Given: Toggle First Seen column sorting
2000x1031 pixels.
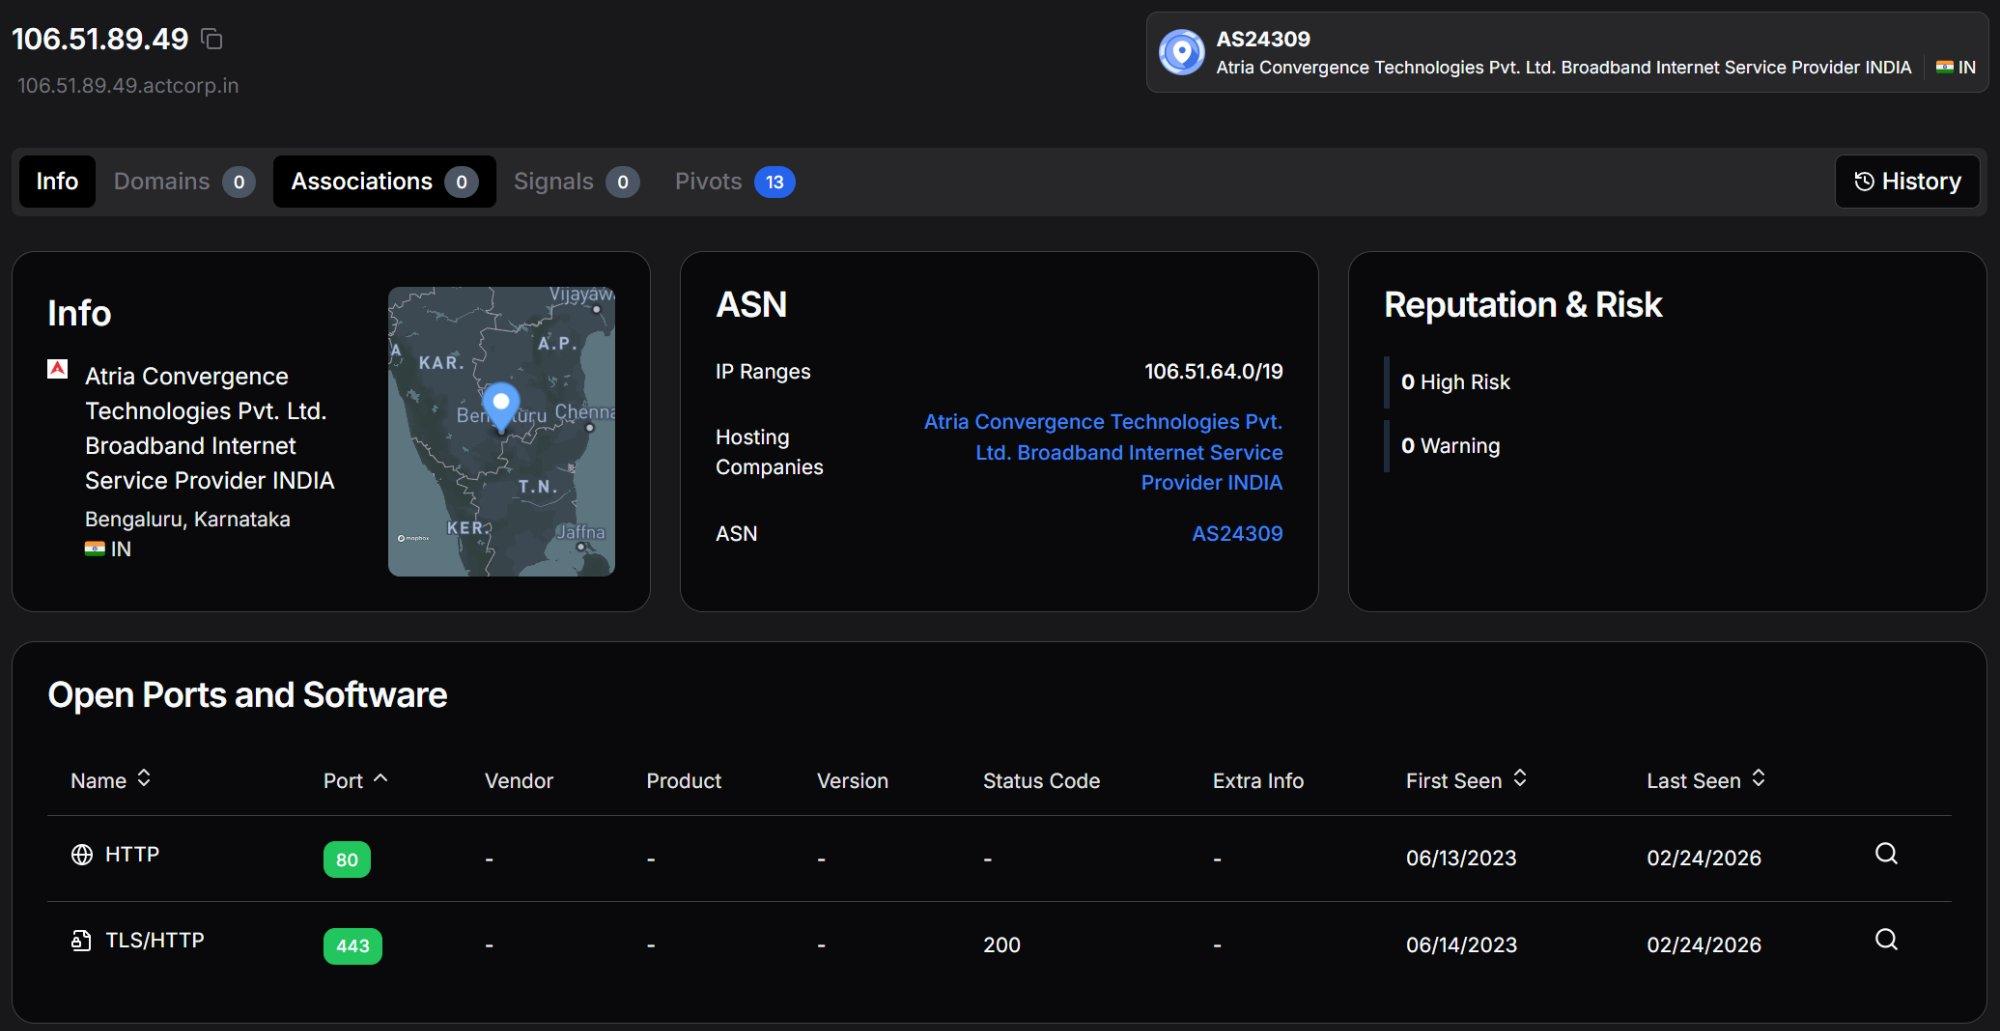Looking at the screenshot, I should (x=1521, y=780).
